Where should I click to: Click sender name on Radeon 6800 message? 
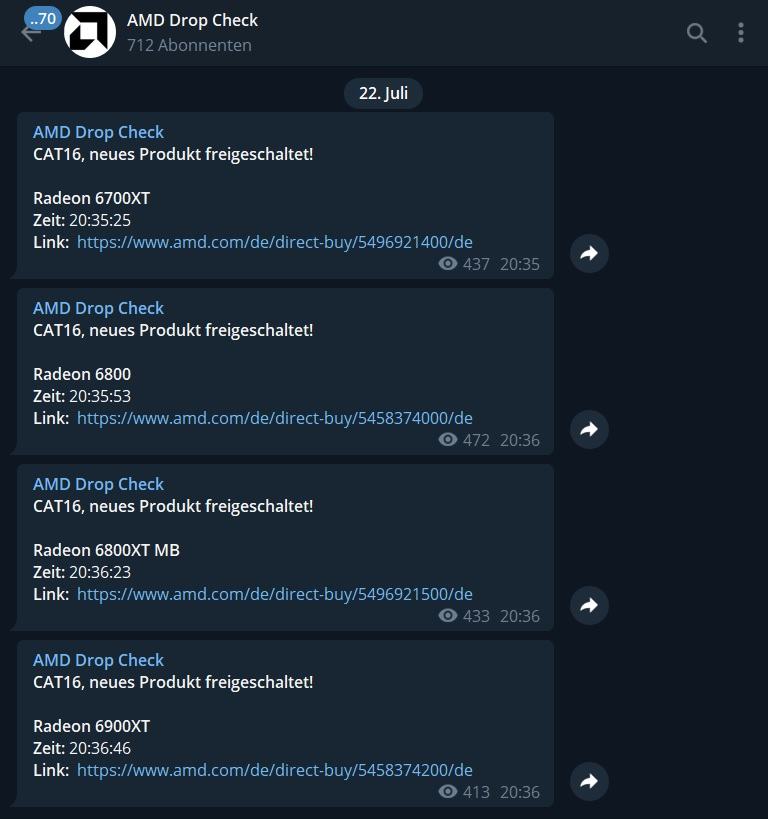pos(98,308)
